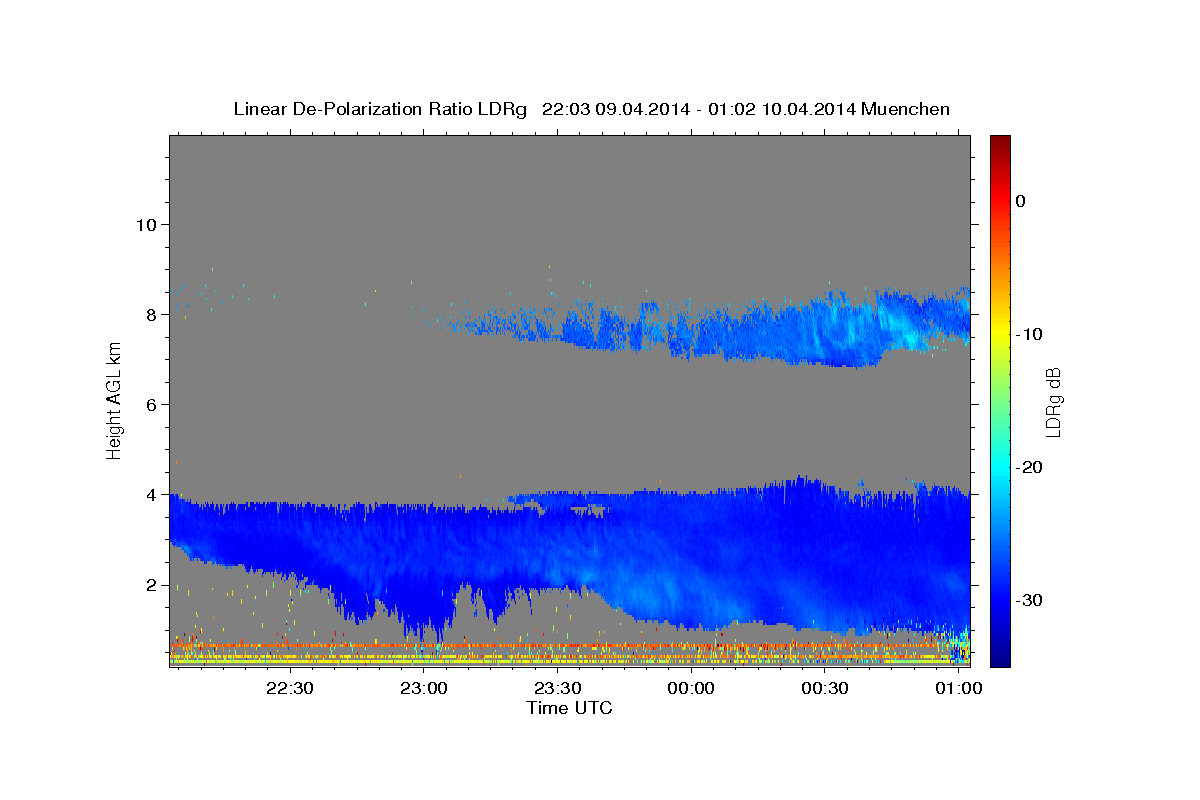The image size is (1200, 800).
Task: Click the '23:00' time tick label
Action: pos(424,688)
